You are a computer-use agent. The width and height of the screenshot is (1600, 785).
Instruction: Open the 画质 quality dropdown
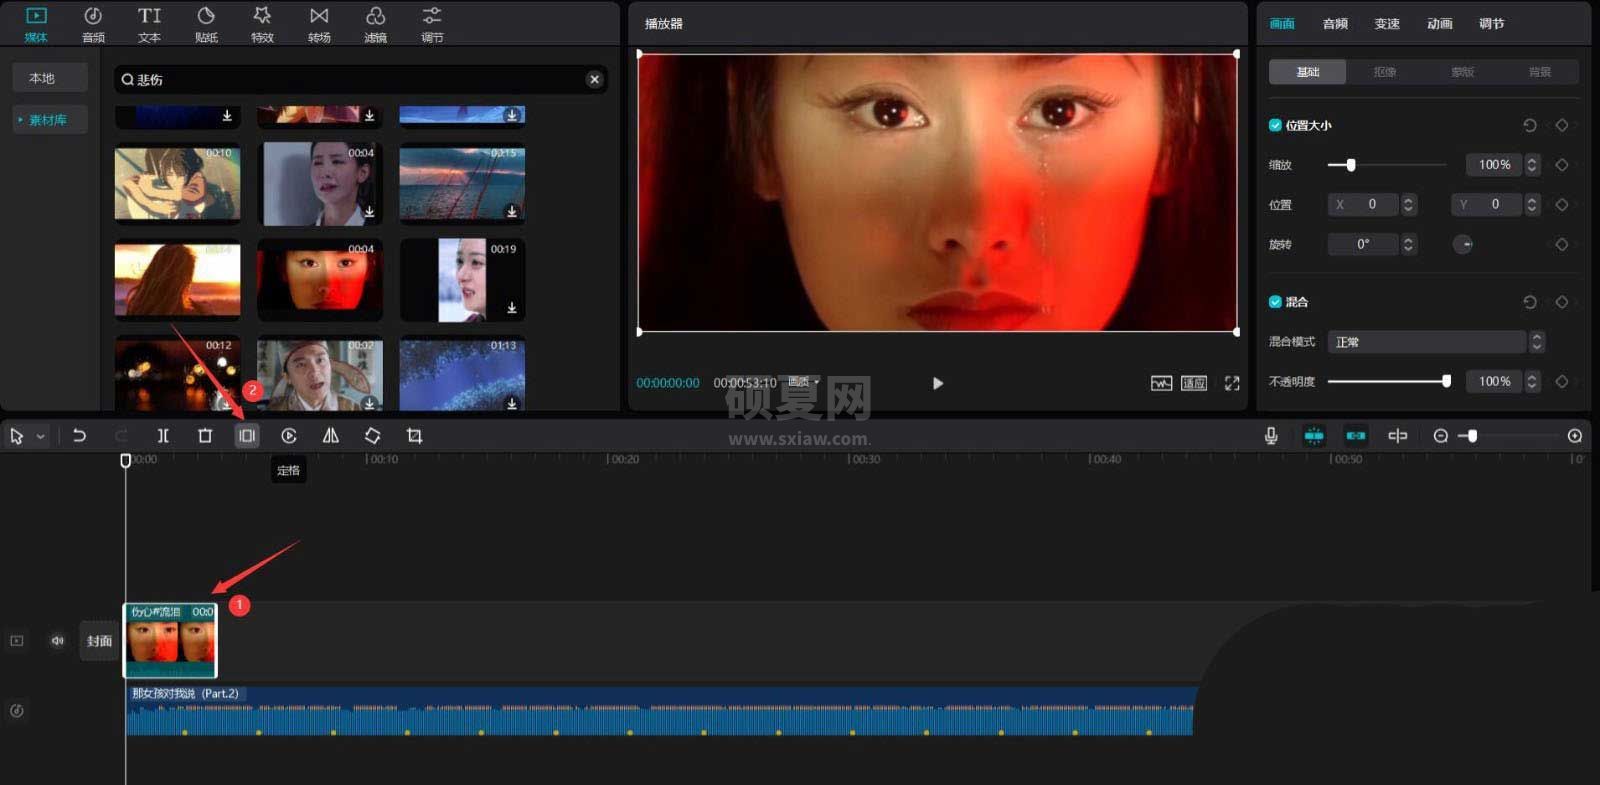pyautogui.click(x=803, y=382)
